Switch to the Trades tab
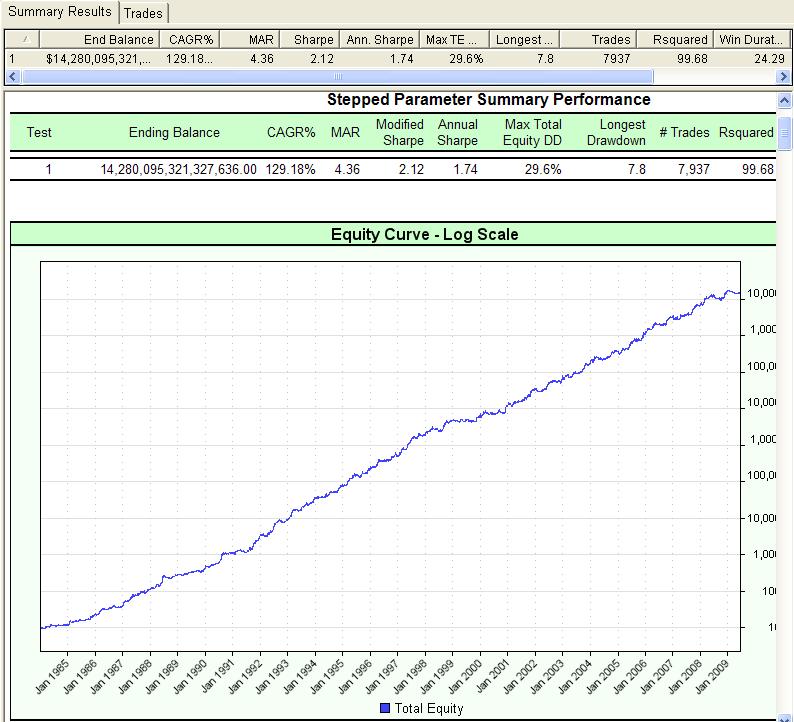The image size is (794, 722). coord(143,13)
